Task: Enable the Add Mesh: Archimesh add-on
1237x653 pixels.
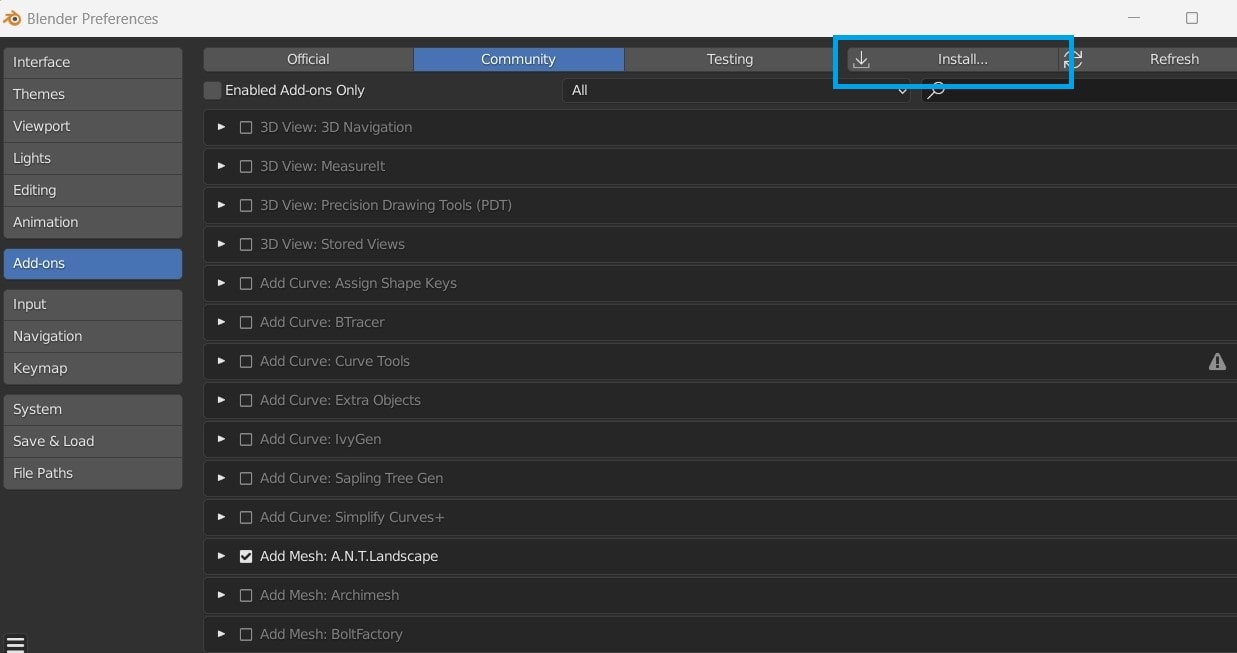Action: 246,596
